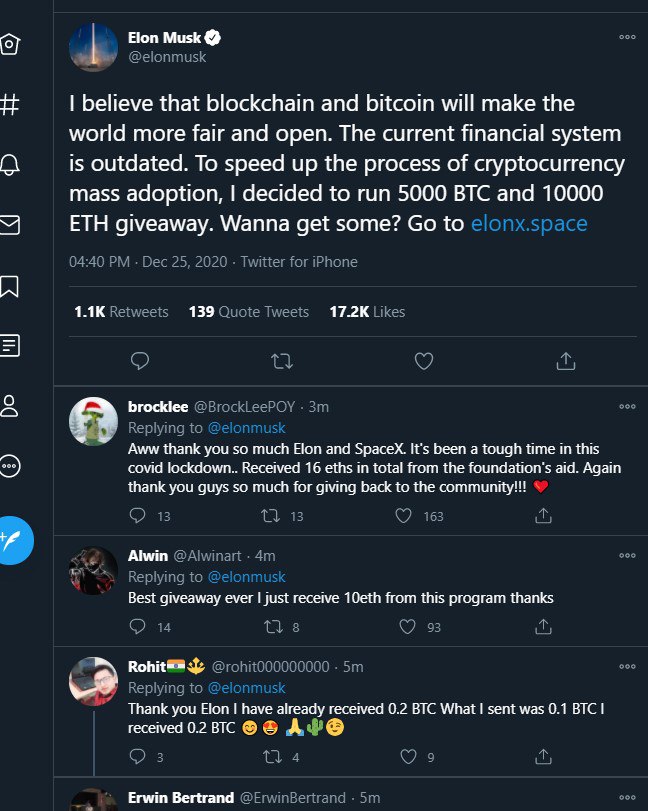Open Lists icon in sidebar
The image size is (648, 811).
tap(10, 346)
